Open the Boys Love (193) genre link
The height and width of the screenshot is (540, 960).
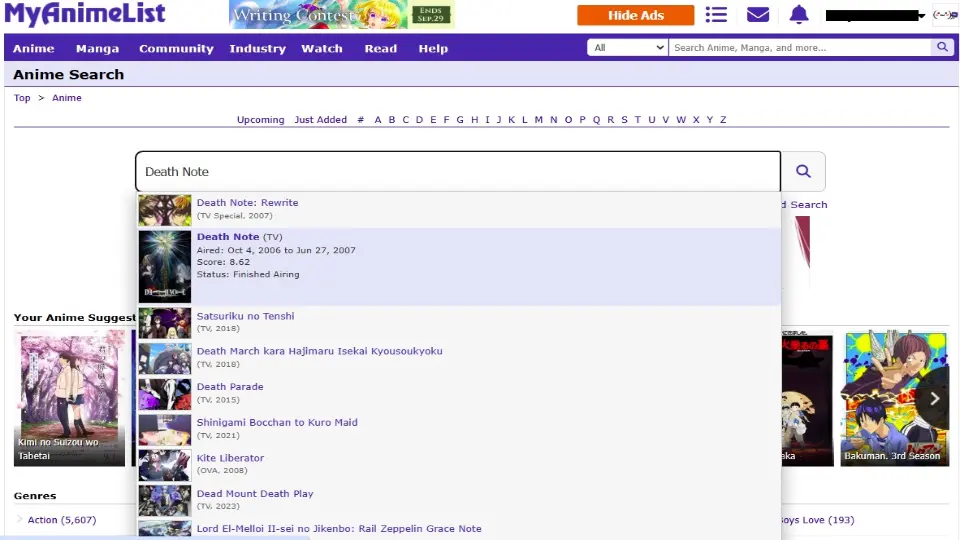coord(817,520)
